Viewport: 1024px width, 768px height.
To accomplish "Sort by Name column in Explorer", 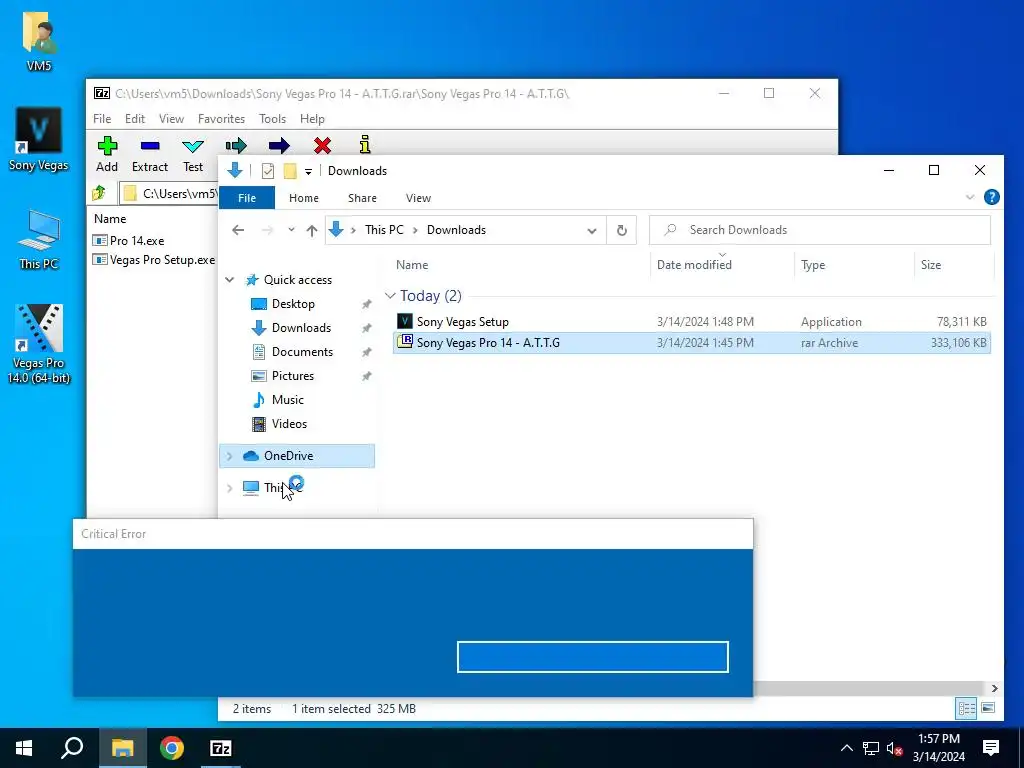I will coord(412,264).
